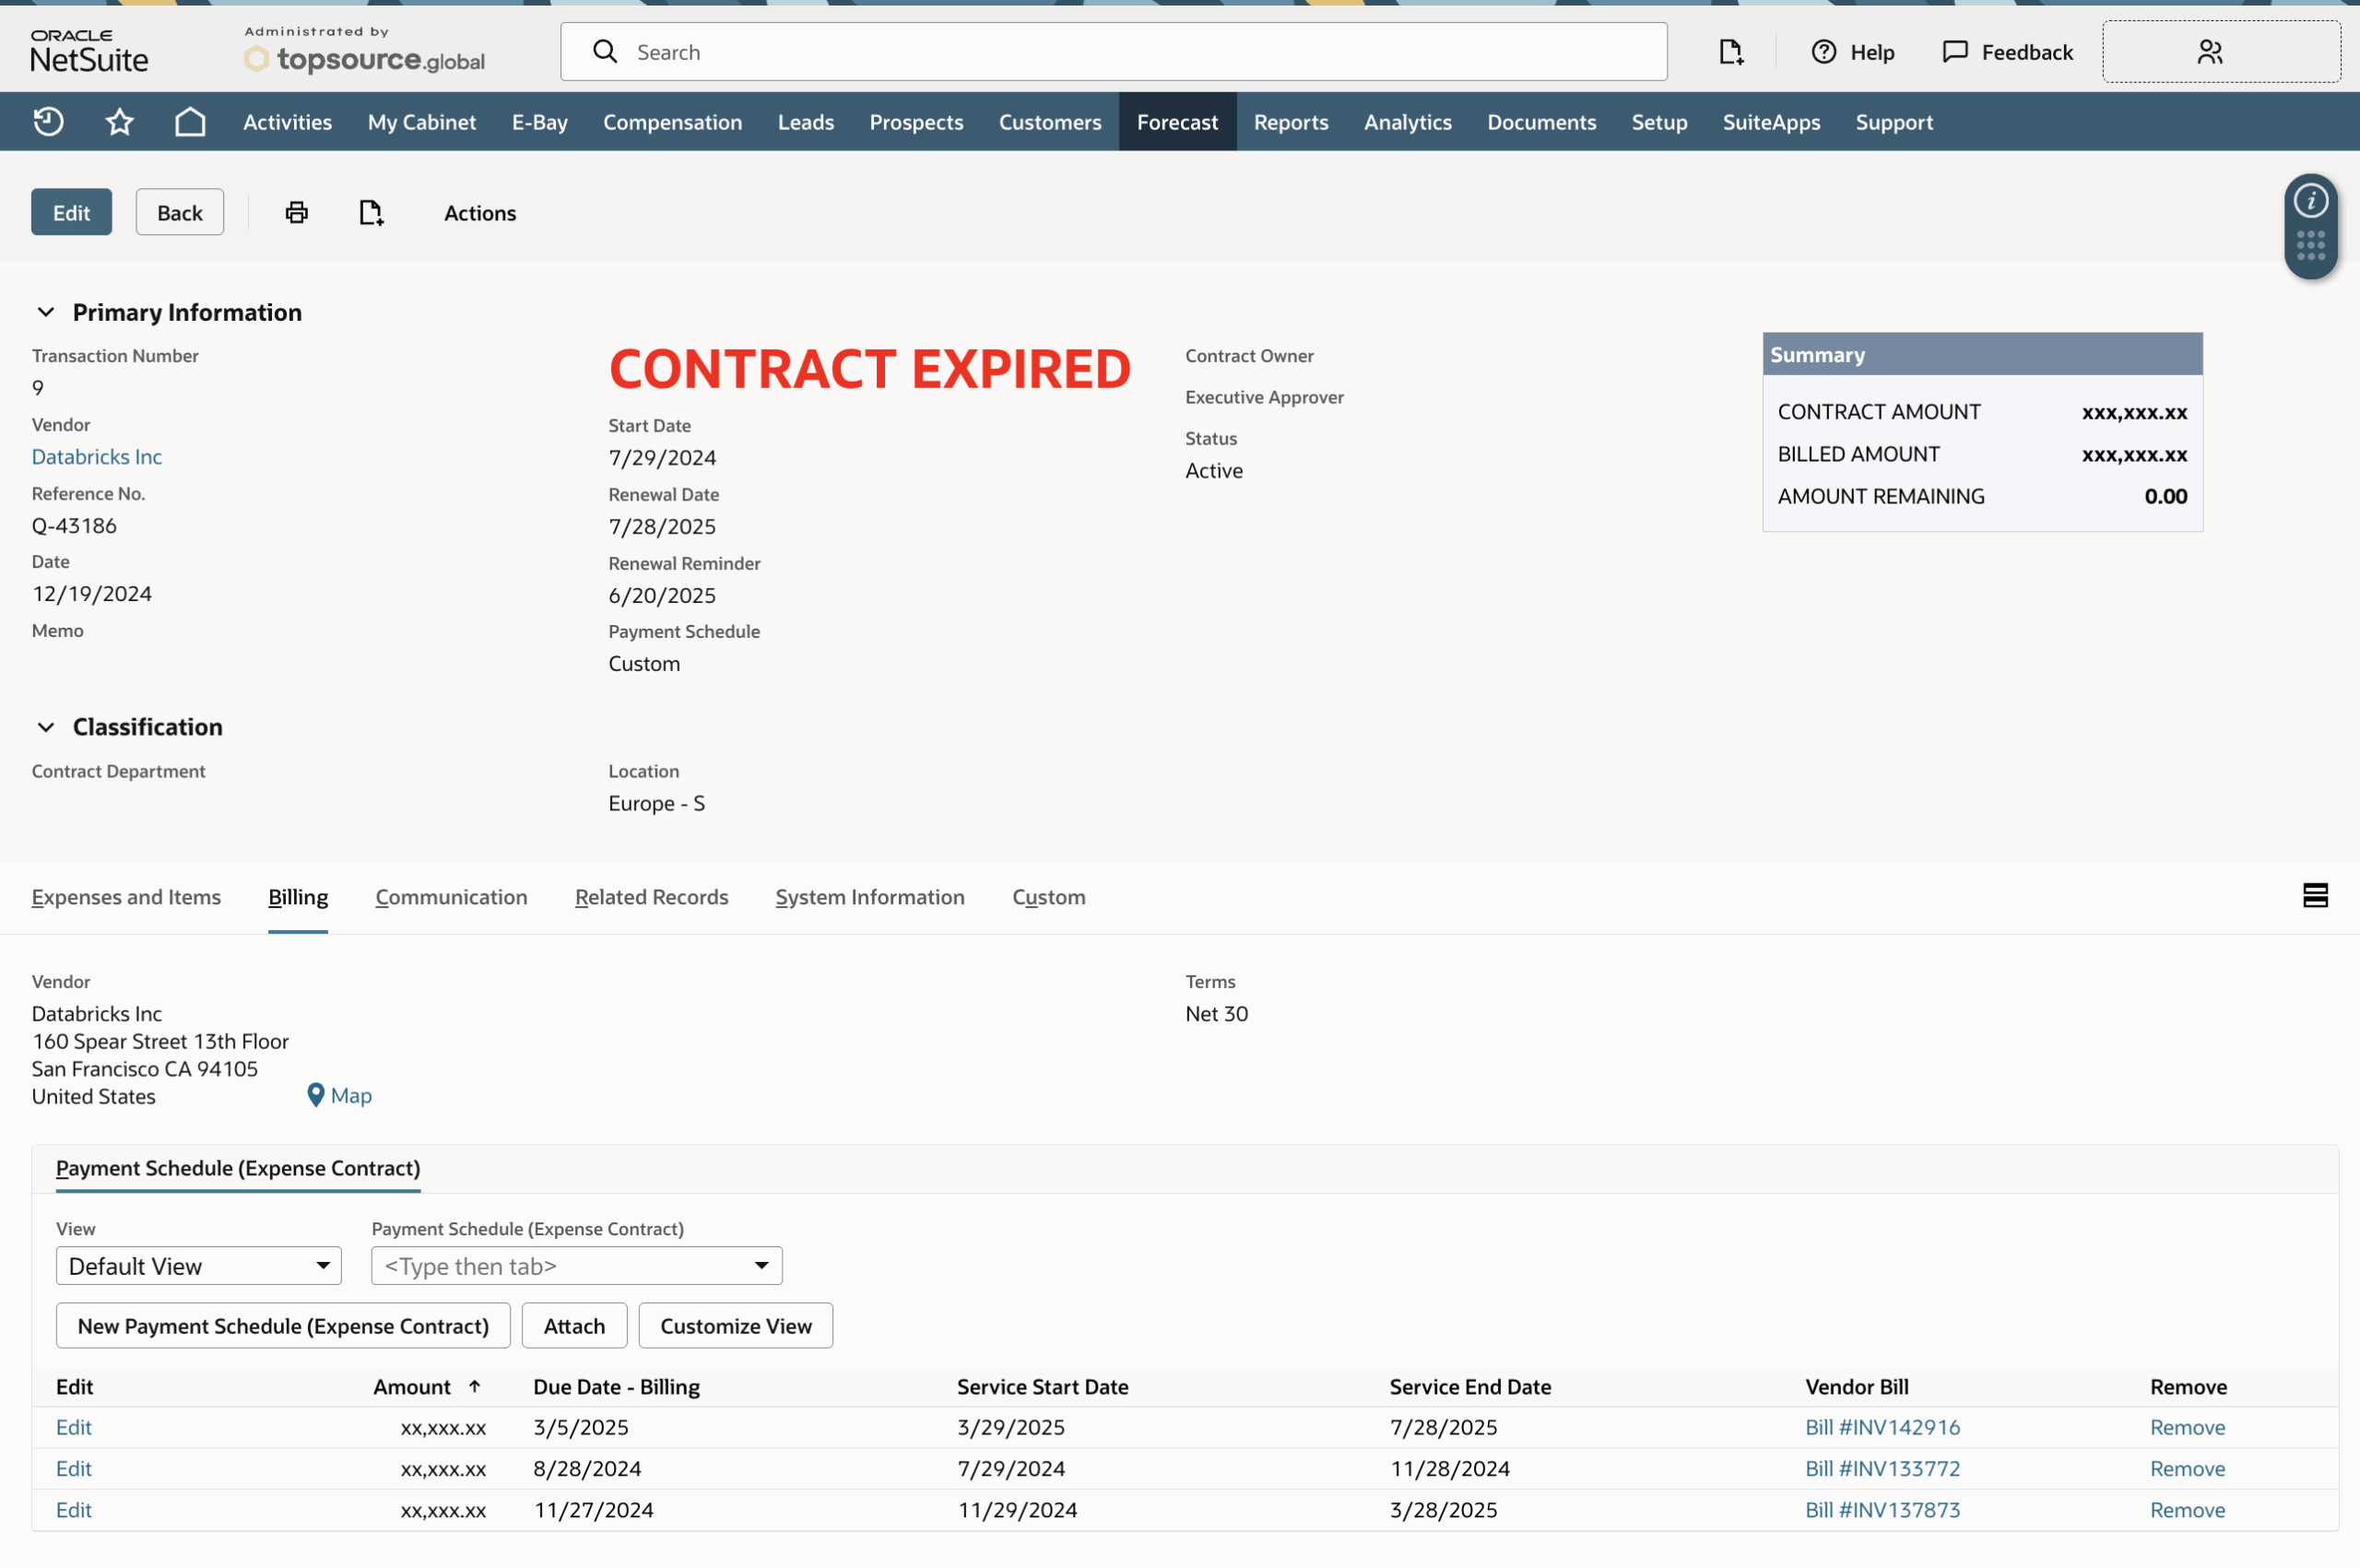Click the Help question mark icon
Screen dimensions: 2360x1568
[1824, 52]
